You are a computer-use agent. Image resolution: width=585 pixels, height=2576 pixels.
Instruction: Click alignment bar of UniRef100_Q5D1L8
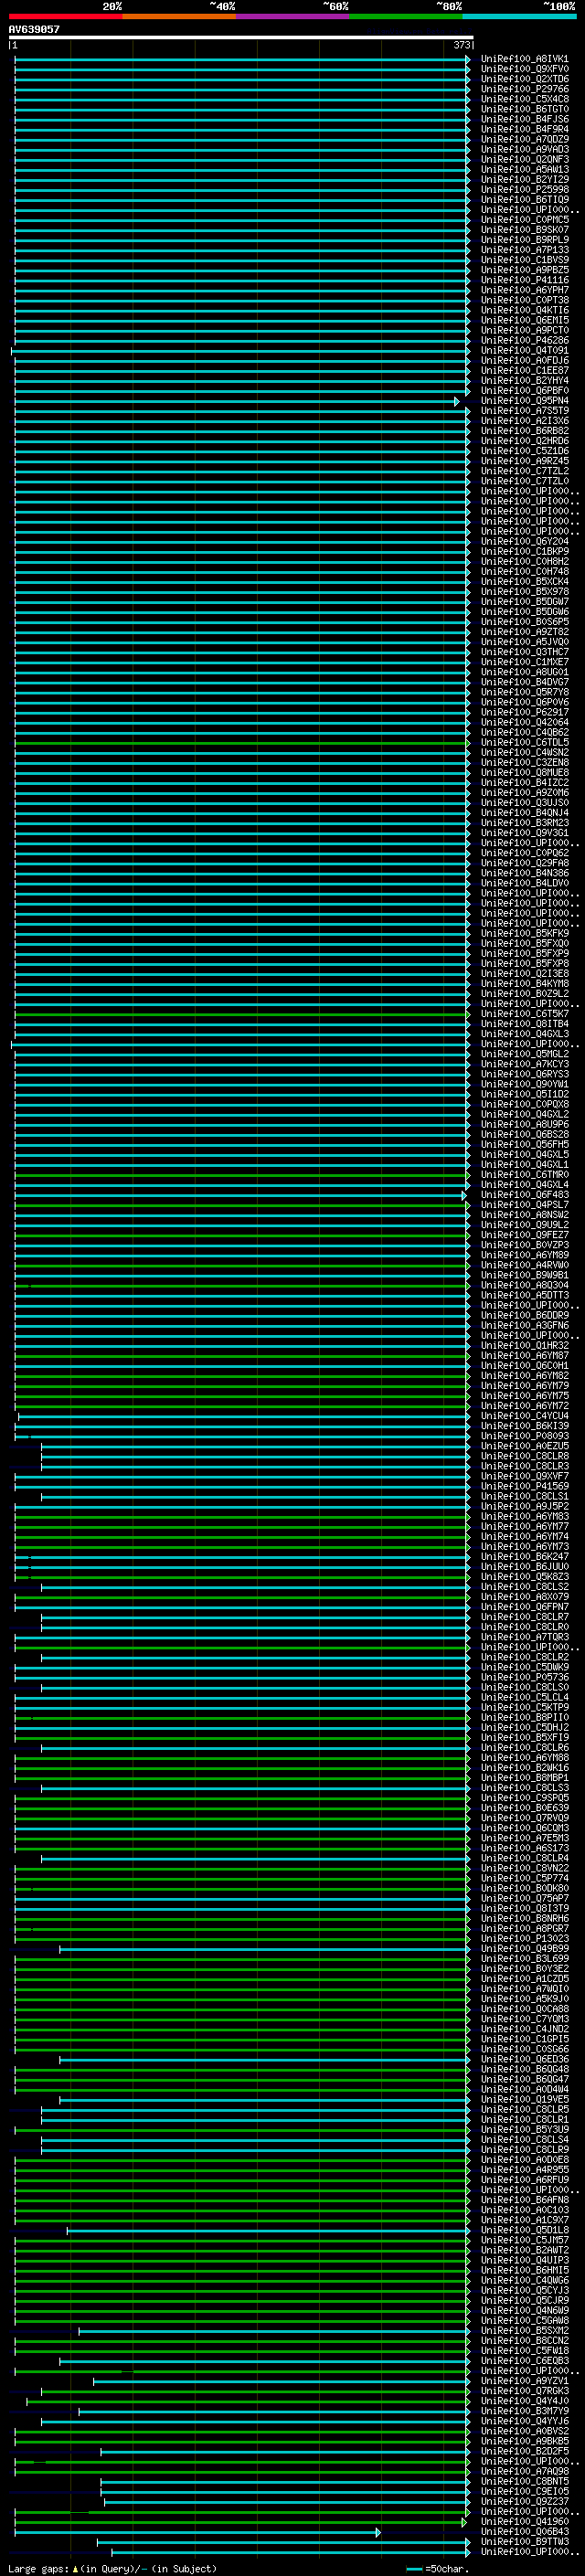point(268,2230)
